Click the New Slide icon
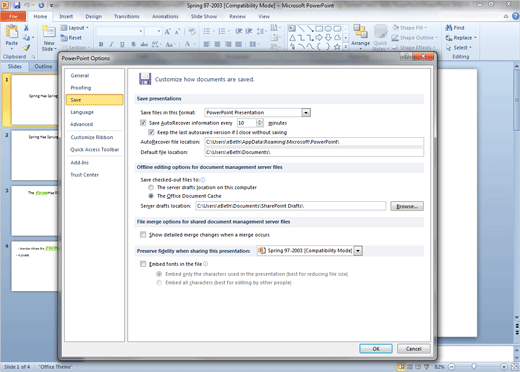The height and width of the screenshot is (372, 520). tap(49, 32)
